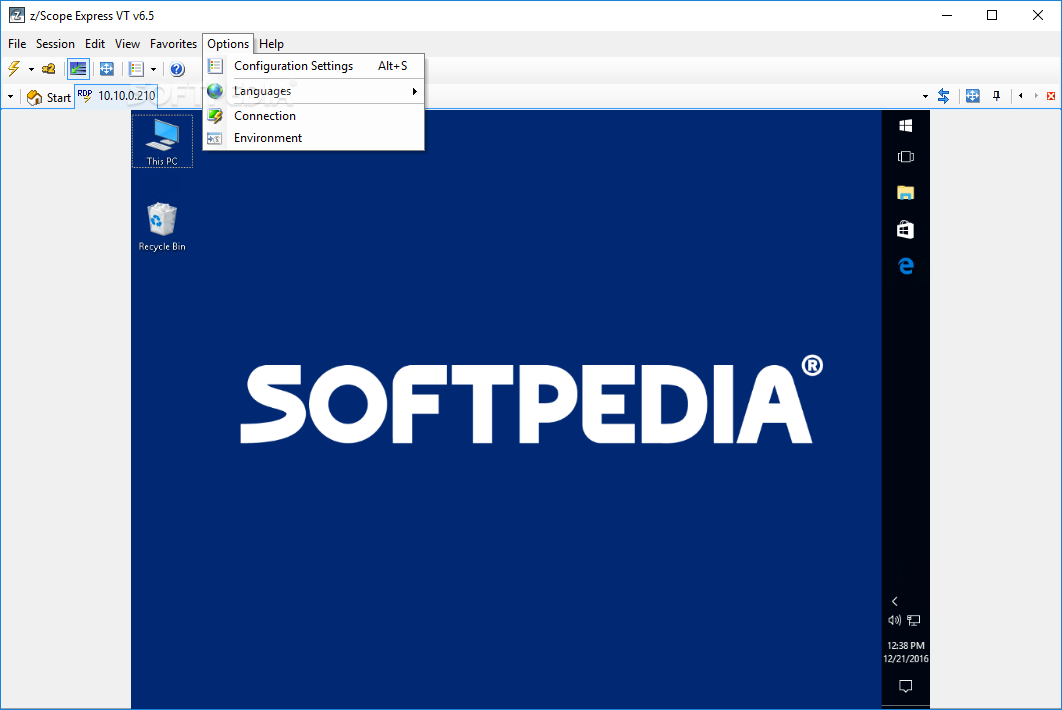Click the remote volume speaker icon

[x=894, y=620]
